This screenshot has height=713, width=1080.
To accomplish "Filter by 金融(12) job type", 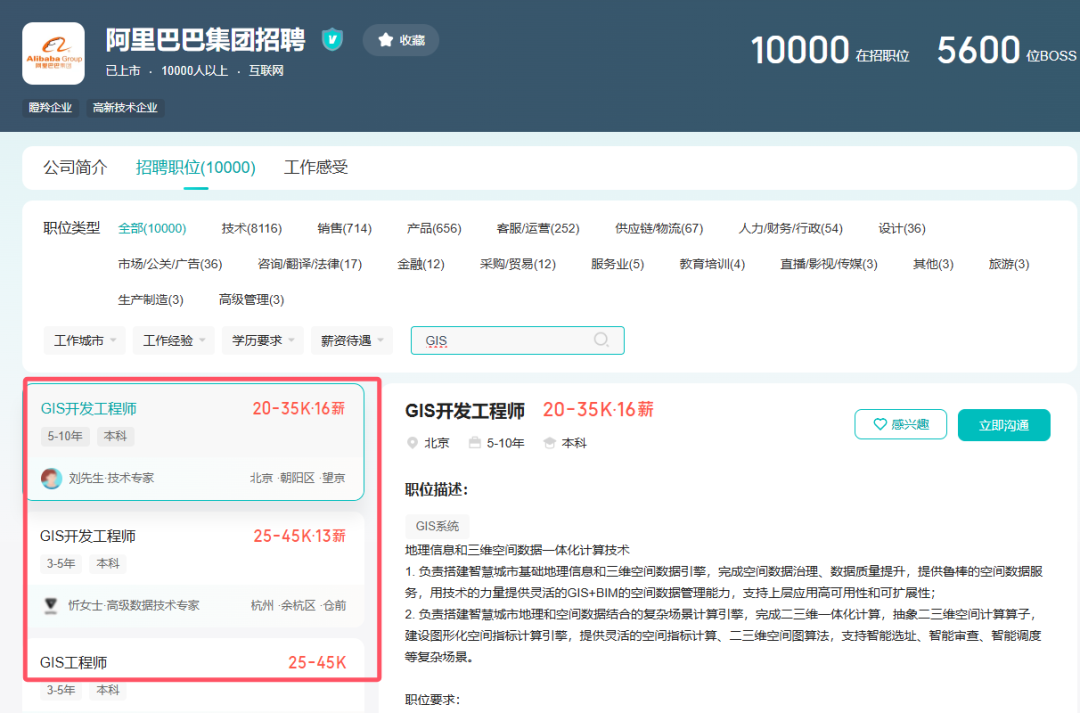I will click(421, 264).
